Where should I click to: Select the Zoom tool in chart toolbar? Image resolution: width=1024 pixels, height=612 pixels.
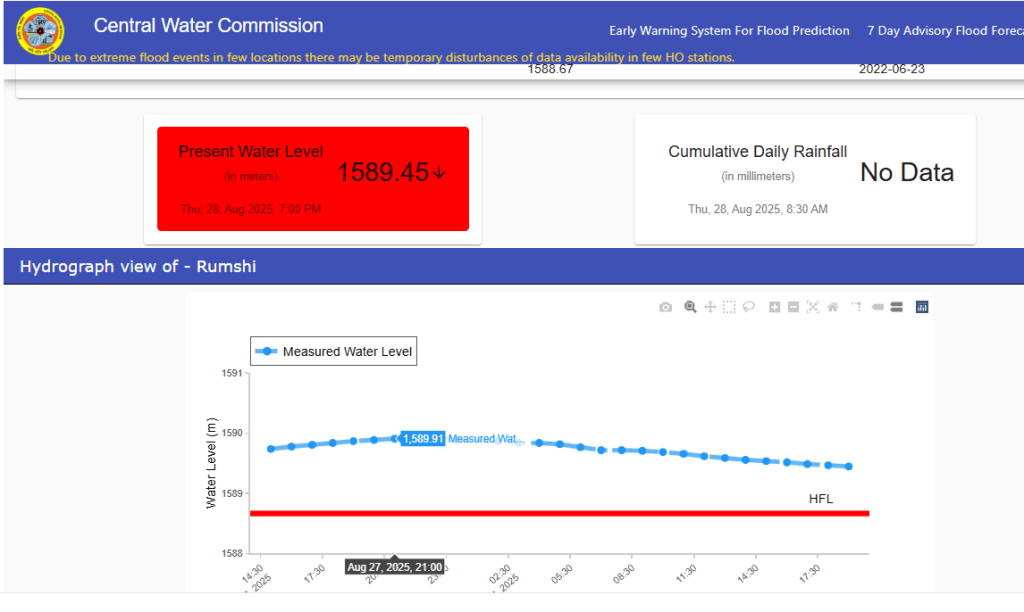click(690, 307)
